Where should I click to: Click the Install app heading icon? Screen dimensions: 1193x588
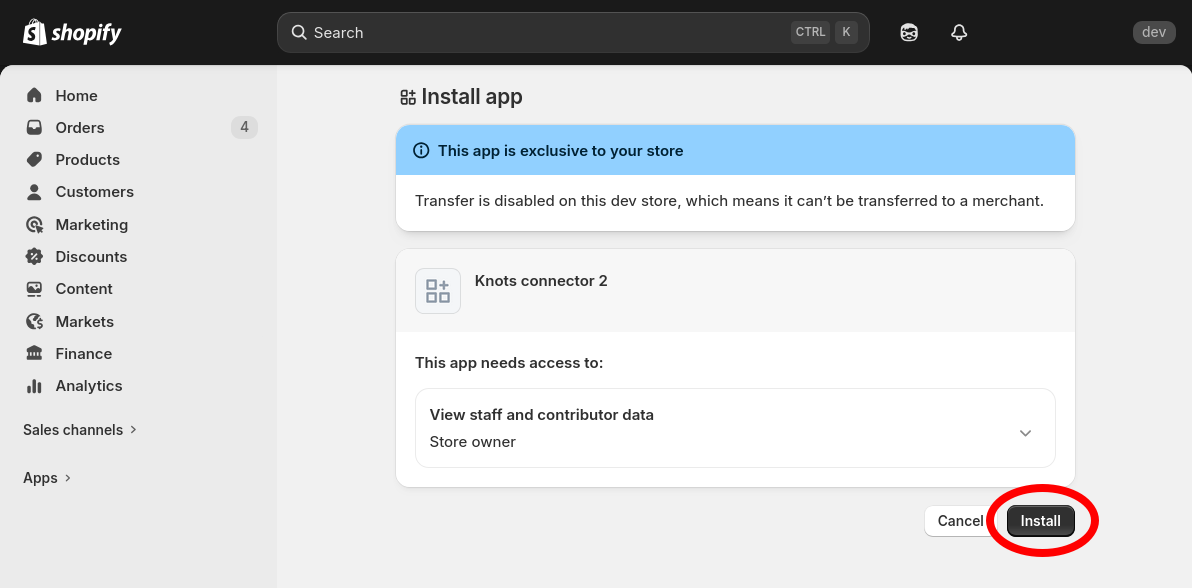[408, 97]
